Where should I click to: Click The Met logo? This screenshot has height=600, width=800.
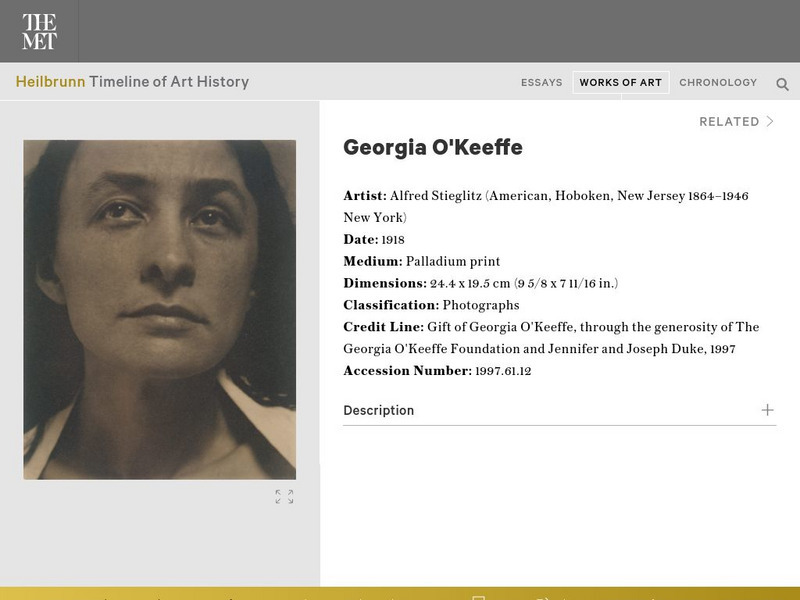coord(39,32)
